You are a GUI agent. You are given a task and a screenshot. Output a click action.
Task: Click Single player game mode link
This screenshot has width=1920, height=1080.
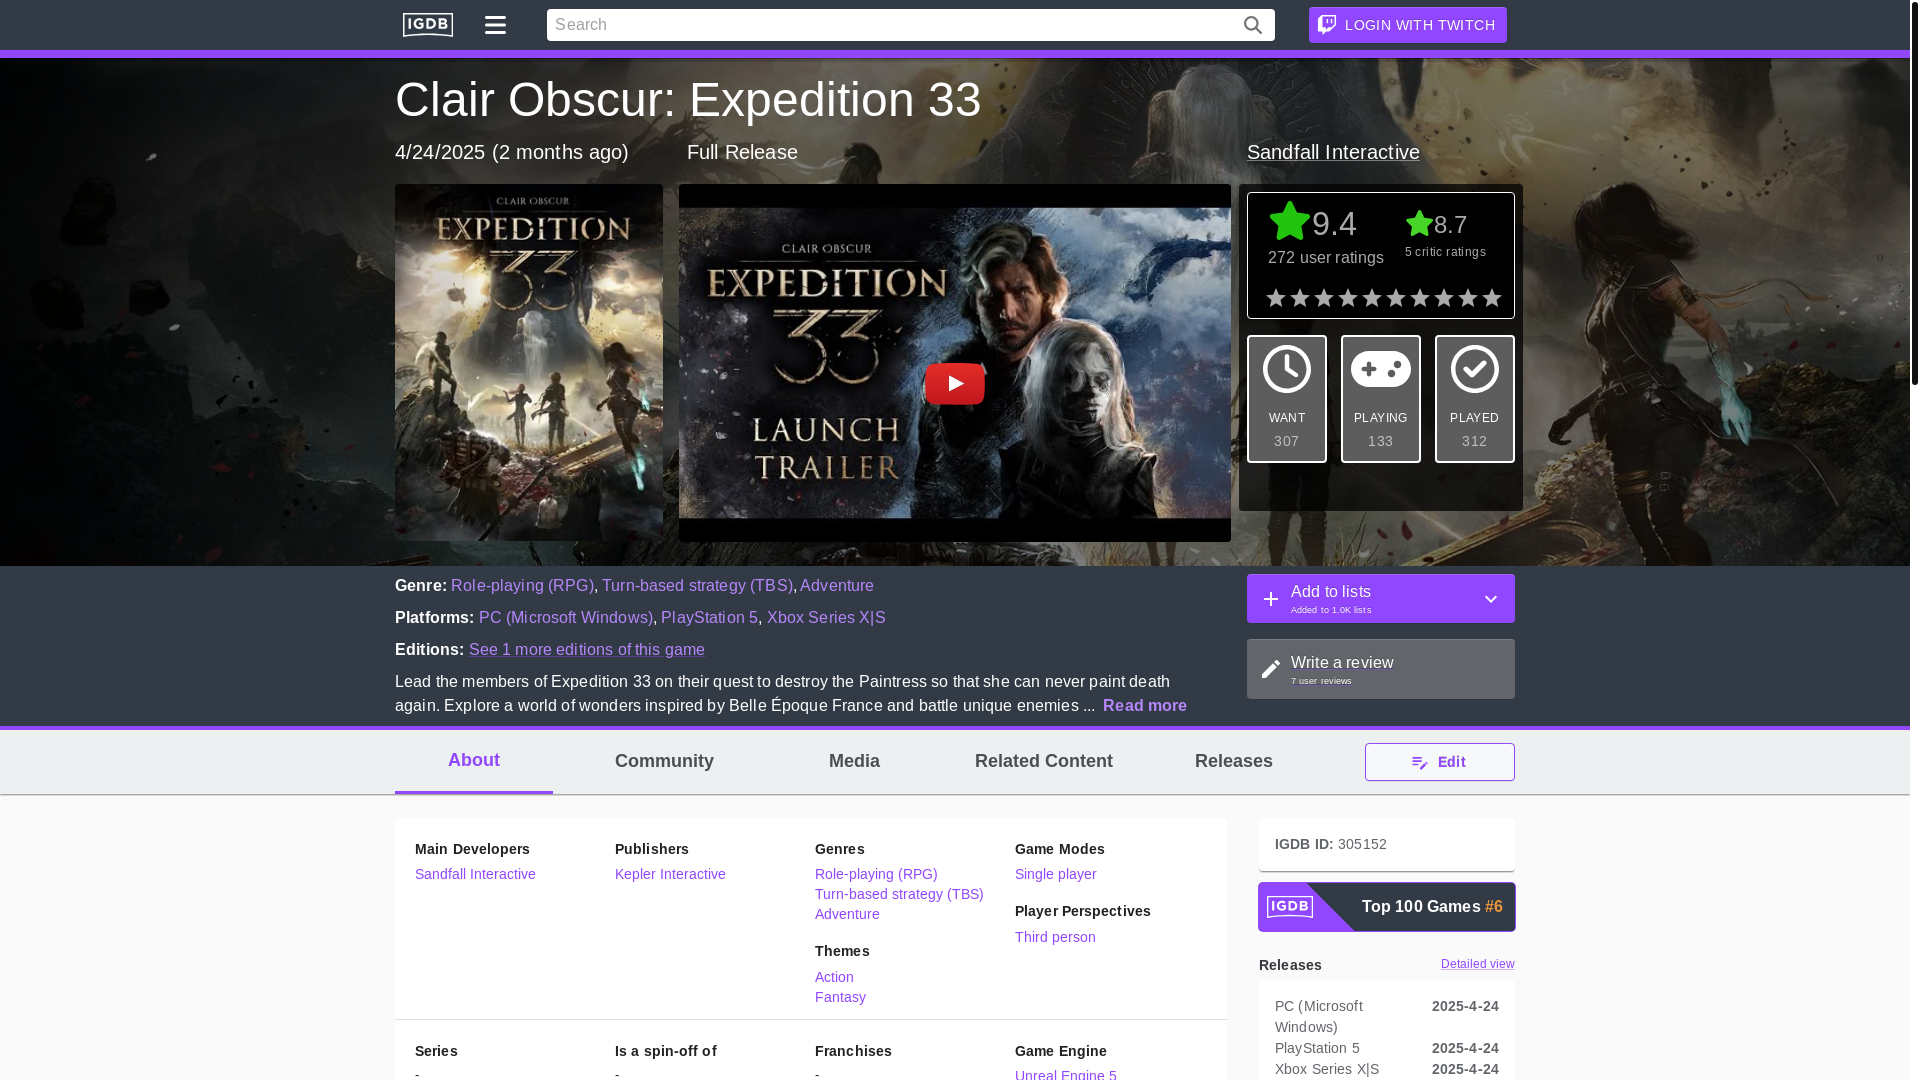(x=1055, y=874)
